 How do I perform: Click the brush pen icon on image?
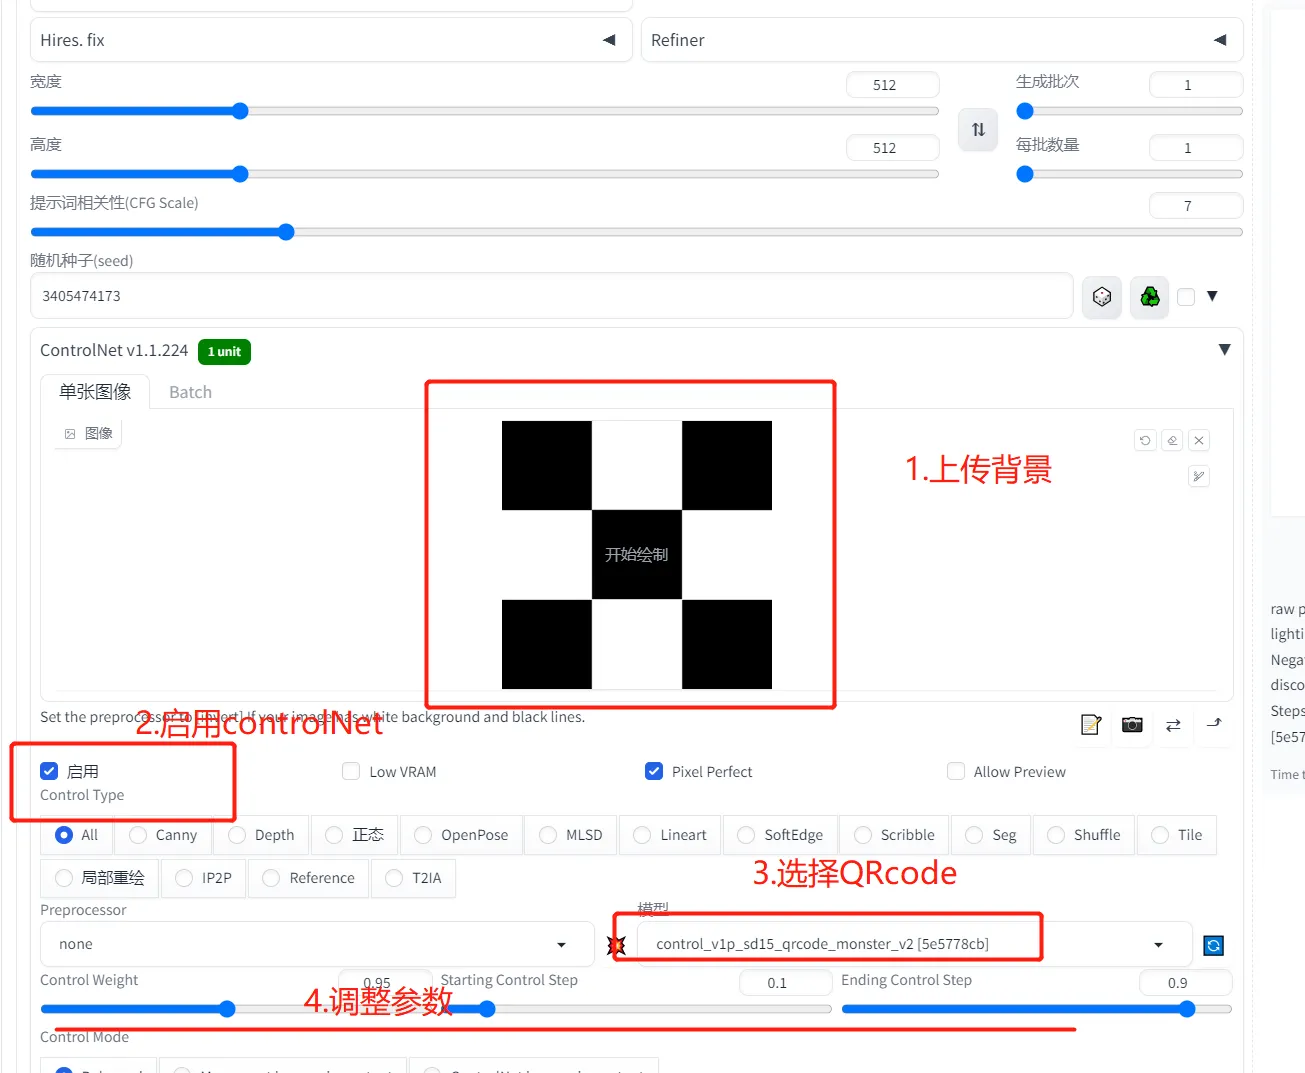pyautogui.click(x=1199, y=476)
